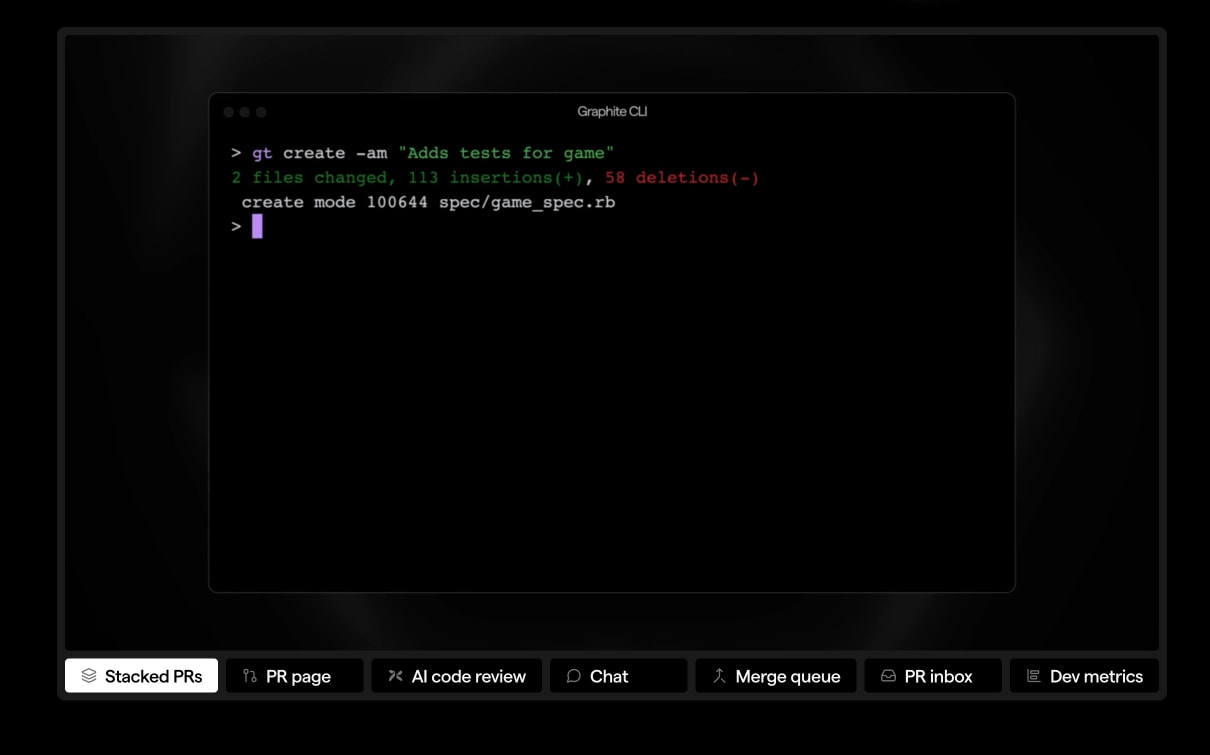
Task: Click the third gray window control dot
Action: pos(261,113)
